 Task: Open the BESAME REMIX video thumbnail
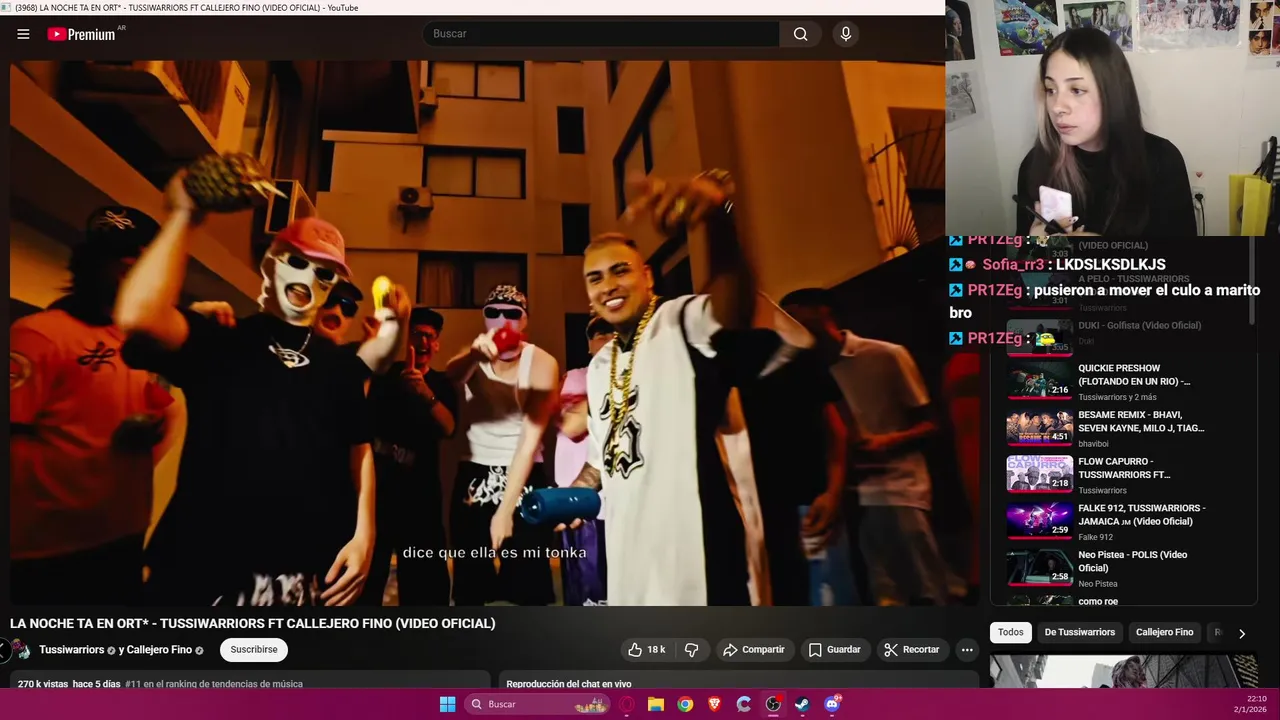pos(1039,428)
